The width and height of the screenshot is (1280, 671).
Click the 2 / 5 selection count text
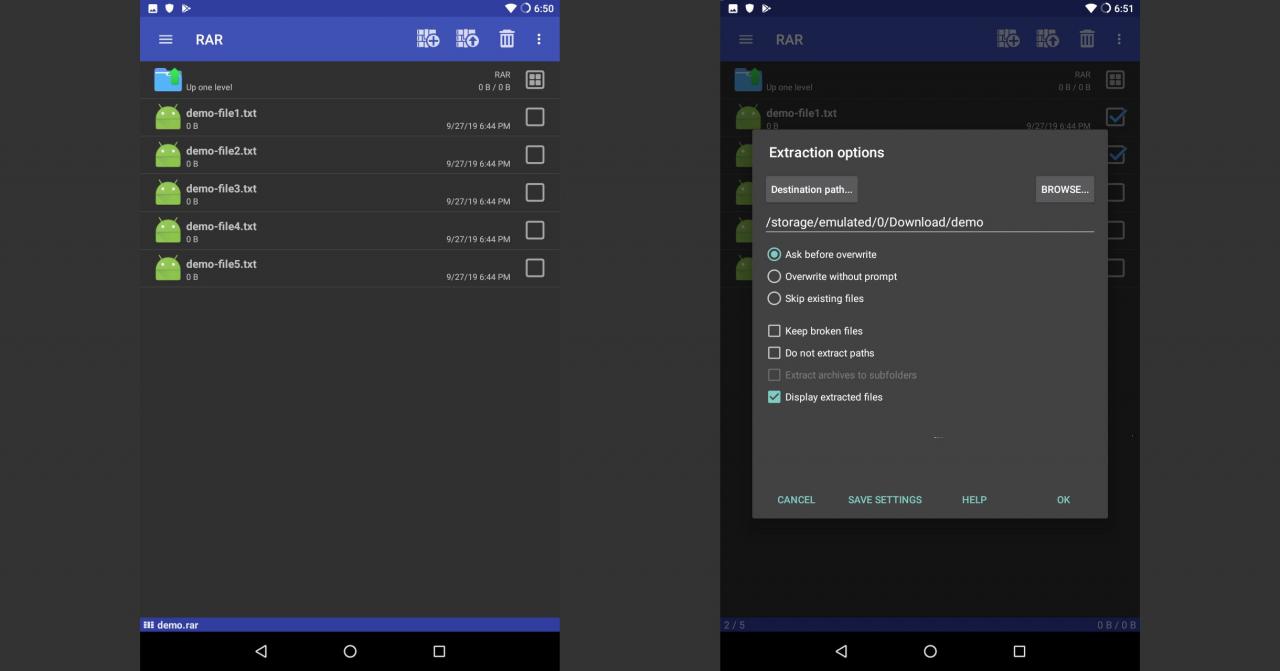[x=734, y=625]
